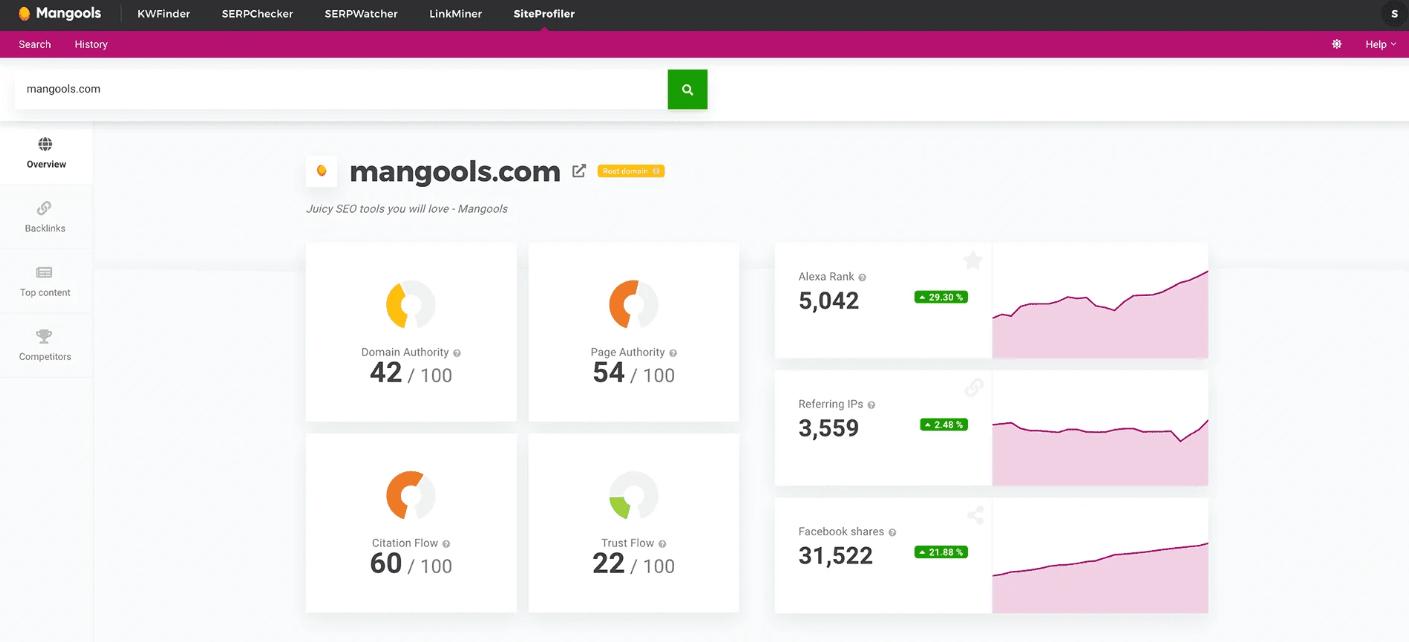Click the link icon on Referring IPs card

(x=974, y=388)
